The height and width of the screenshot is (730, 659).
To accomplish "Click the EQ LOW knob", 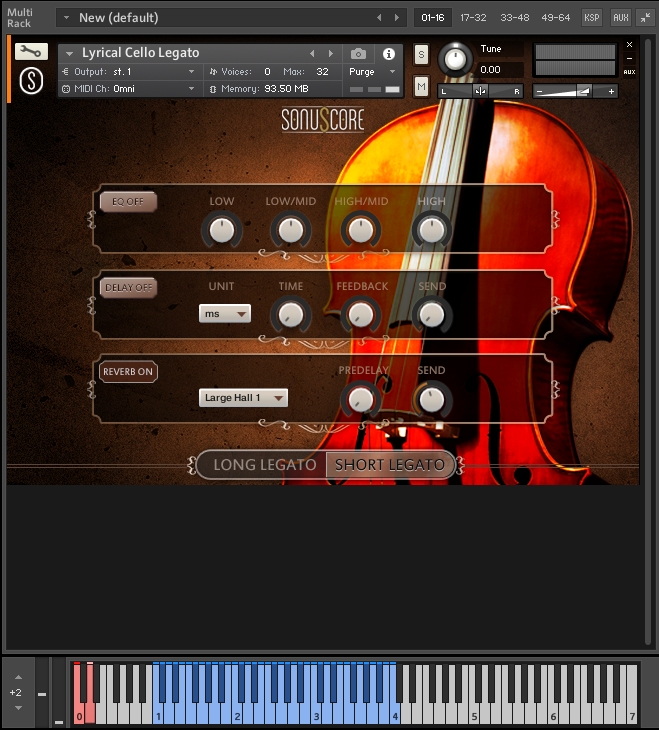I will (222, 230).
